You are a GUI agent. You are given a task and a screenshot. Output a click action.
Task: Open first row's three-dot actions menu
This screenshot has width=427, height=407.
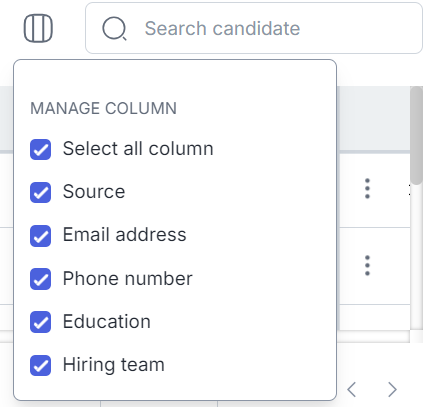tap(367, 189)
